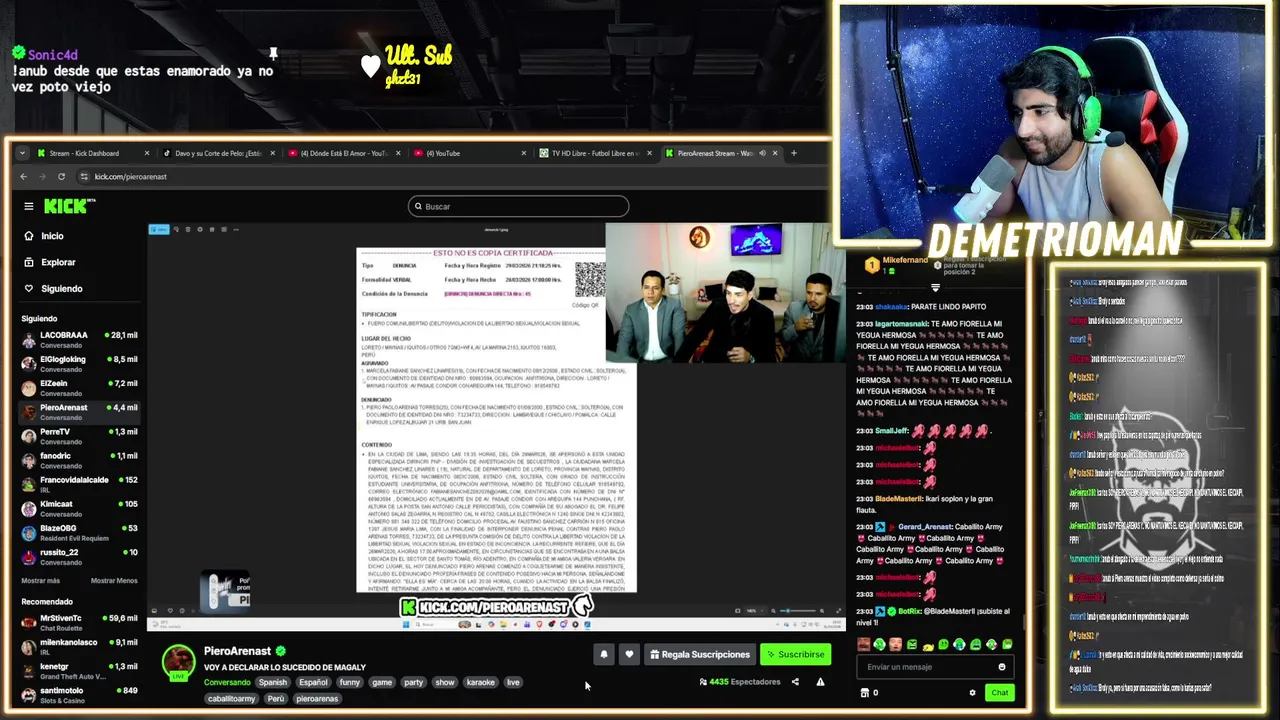
Task: Select the game tag
Action: (x=382, y=682)
